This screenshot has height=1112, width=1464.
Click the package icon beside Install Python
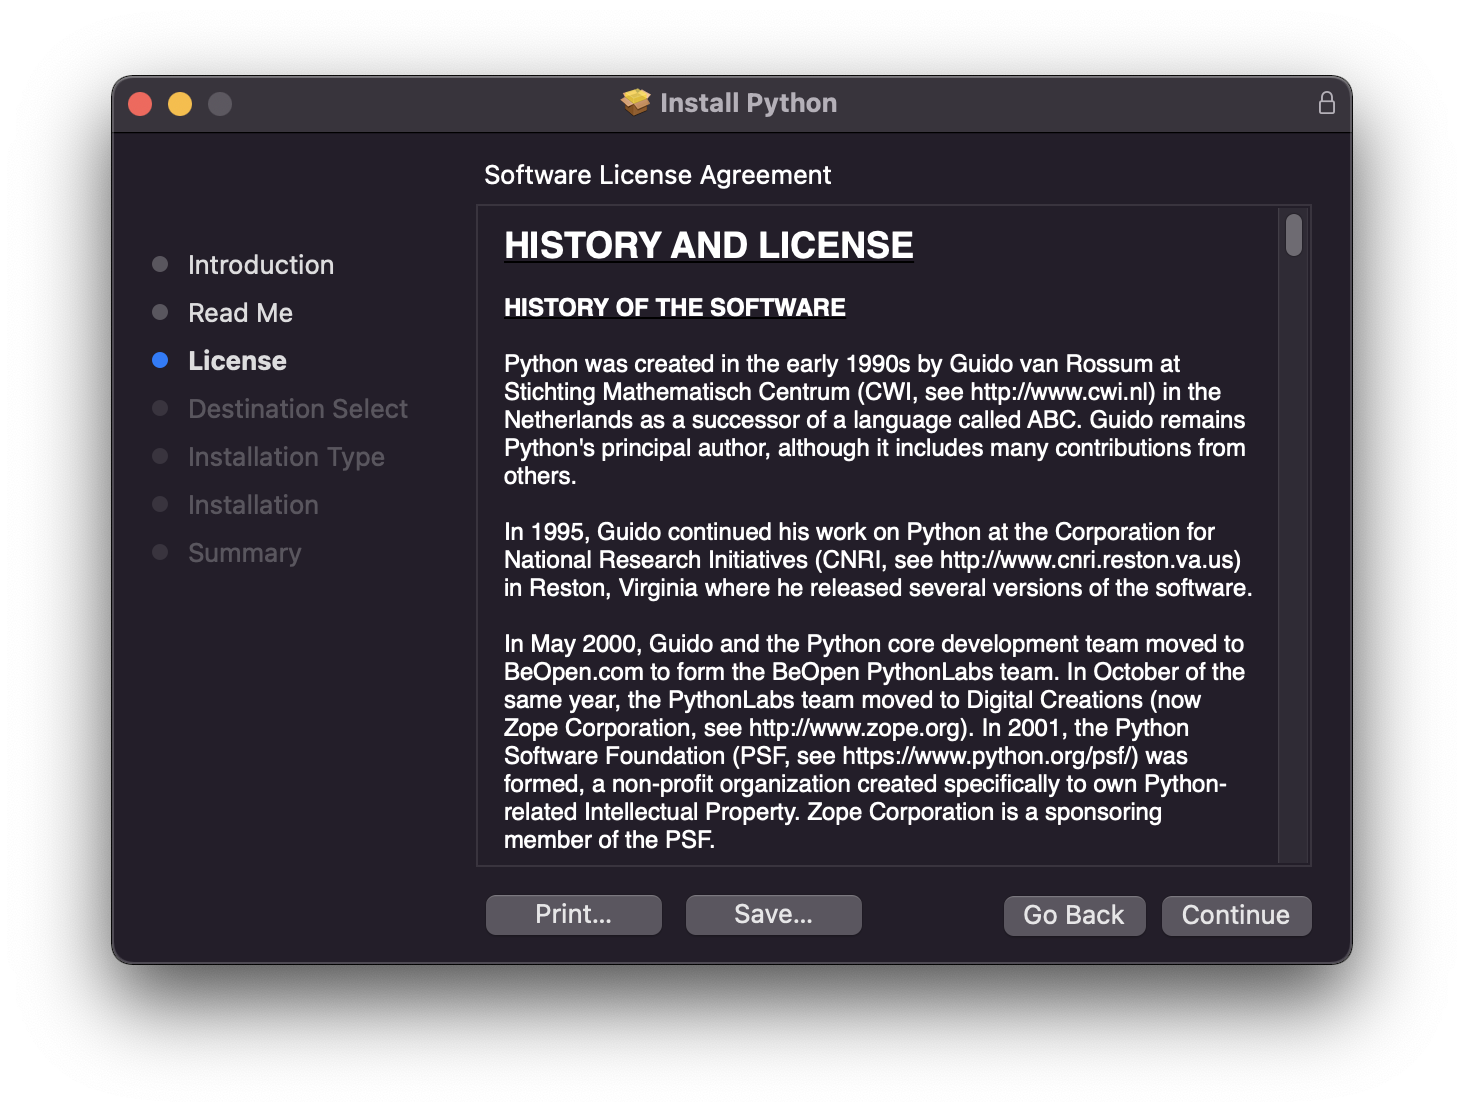(635, 102)
